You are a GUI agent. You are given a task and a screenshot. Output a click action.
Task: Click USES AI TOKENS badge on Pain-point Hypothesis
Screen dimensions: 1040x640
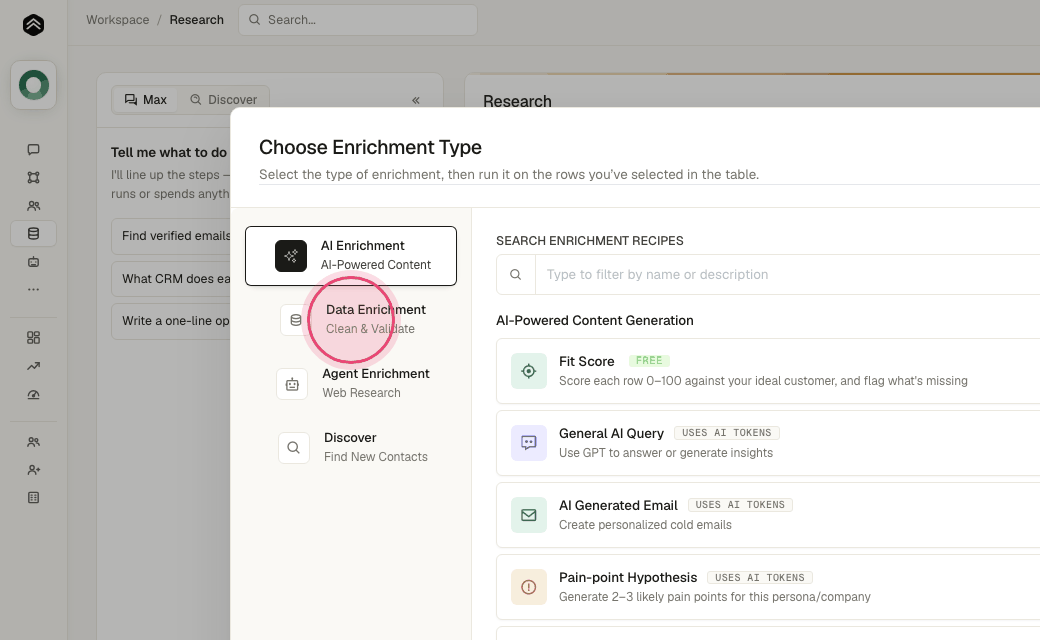click(x=759, y=578)
